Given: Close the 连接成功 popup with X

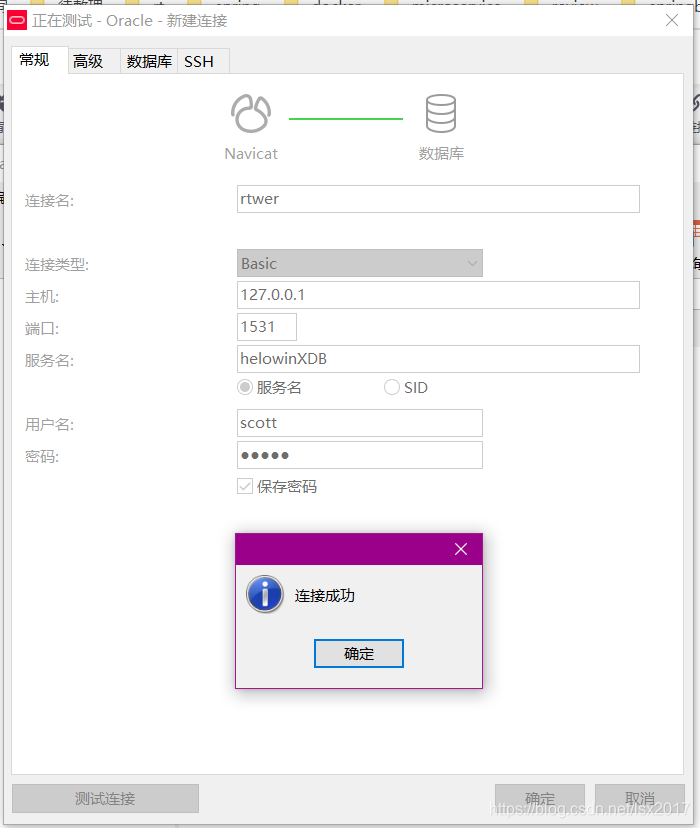Looking at the screenshot, I should (x=461, y=549).
